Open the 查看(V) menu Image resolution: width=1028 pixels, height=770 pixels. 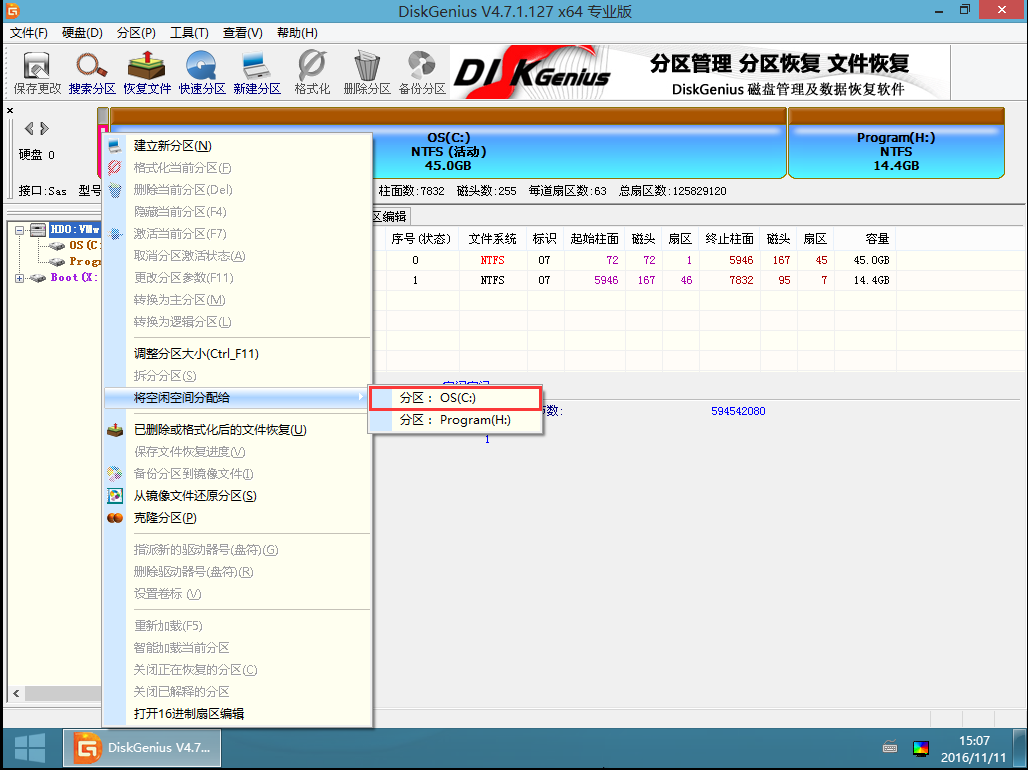tap(243, 33)
